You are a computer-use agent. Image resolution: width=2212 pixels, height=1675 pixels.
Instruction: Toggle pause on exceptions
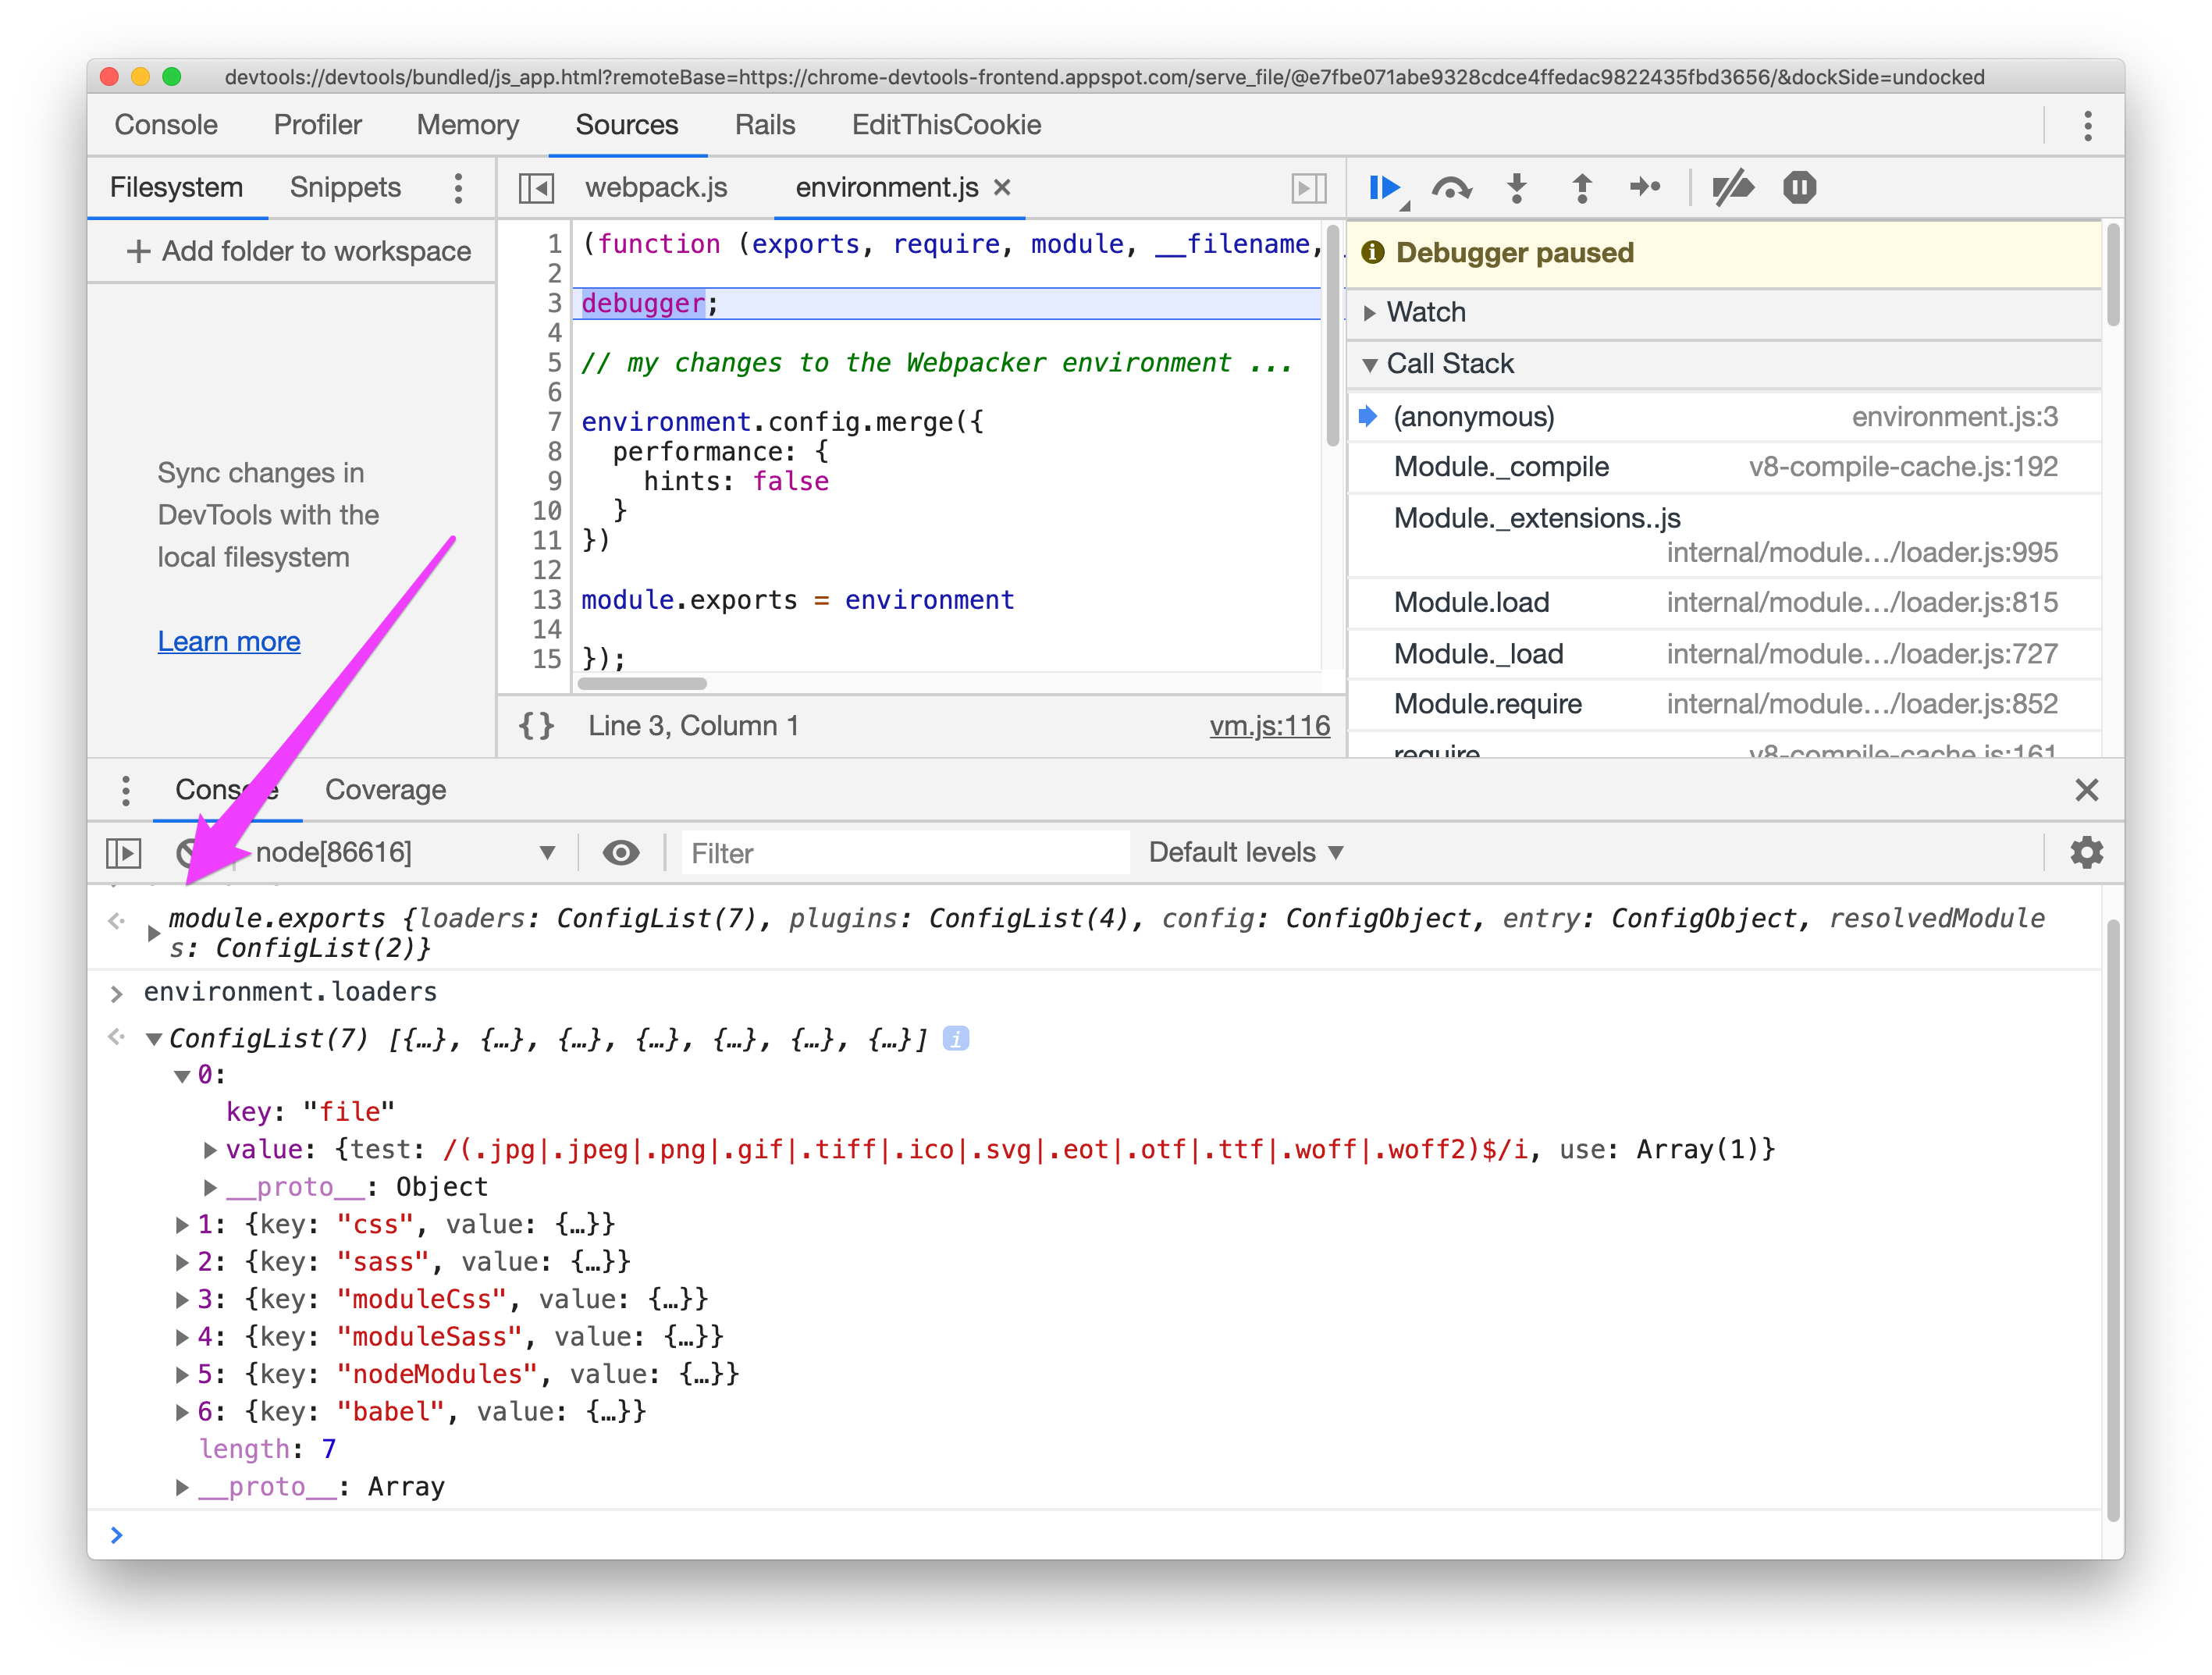tap(1799, 188)
